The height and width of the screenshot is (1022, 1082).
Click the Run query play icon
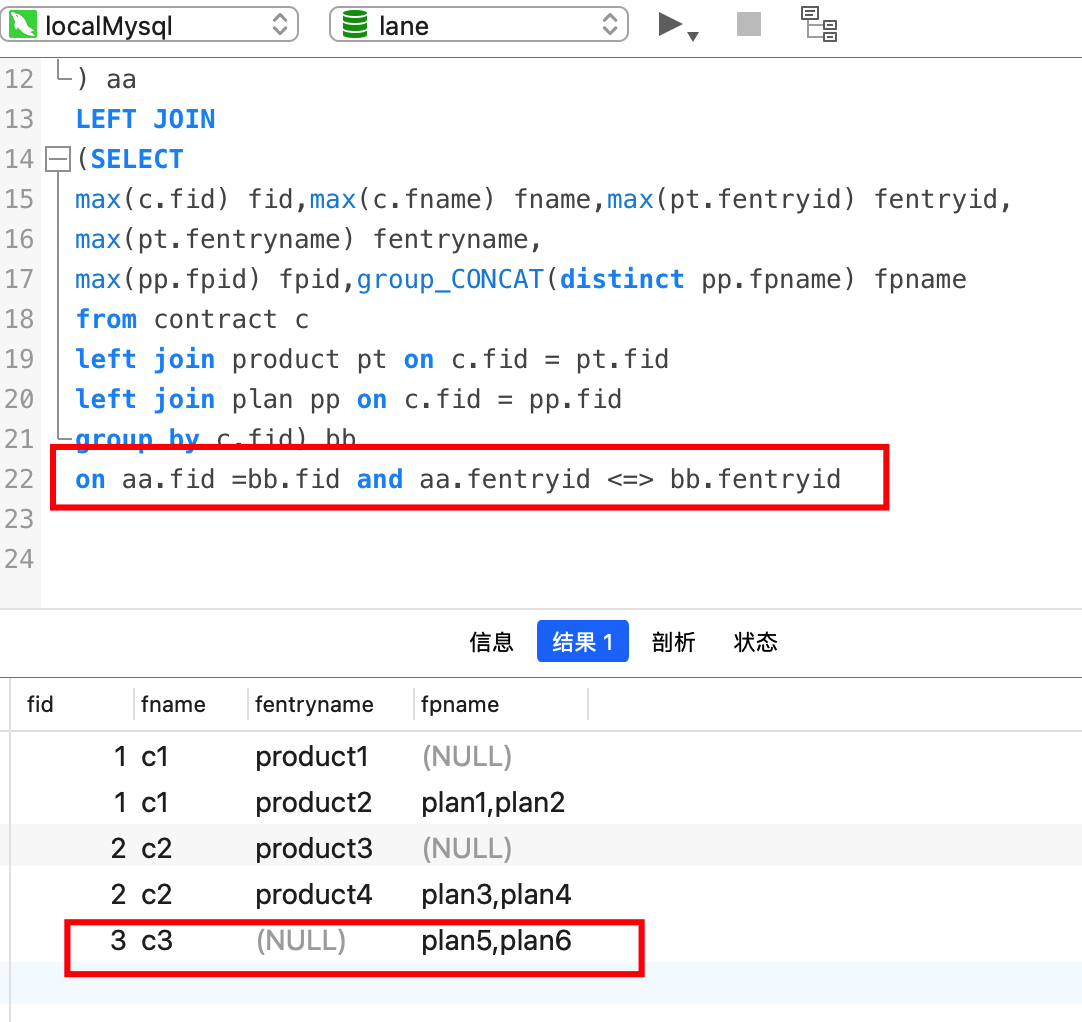click(670, 24)
